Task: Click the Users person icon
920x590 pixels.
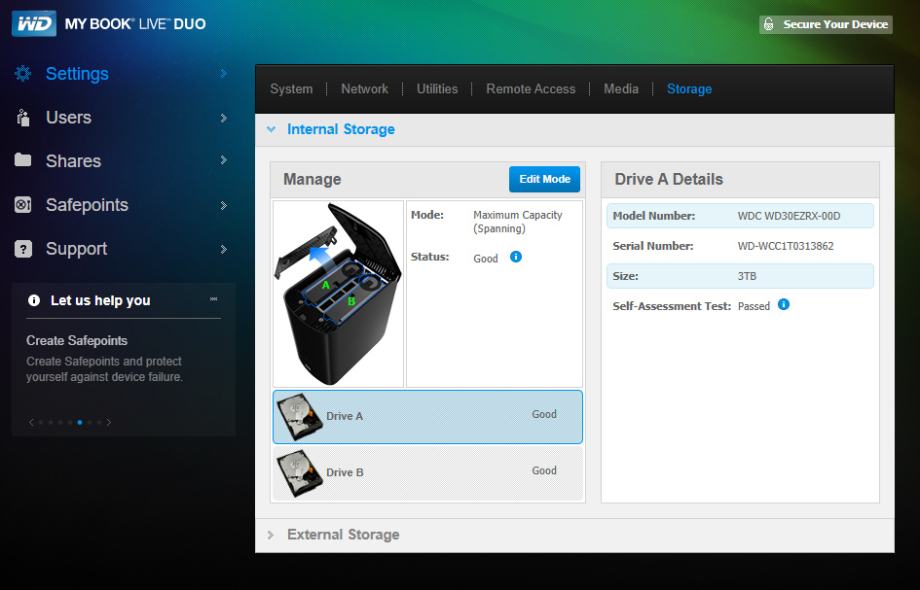Action: [x=23, y=117]
